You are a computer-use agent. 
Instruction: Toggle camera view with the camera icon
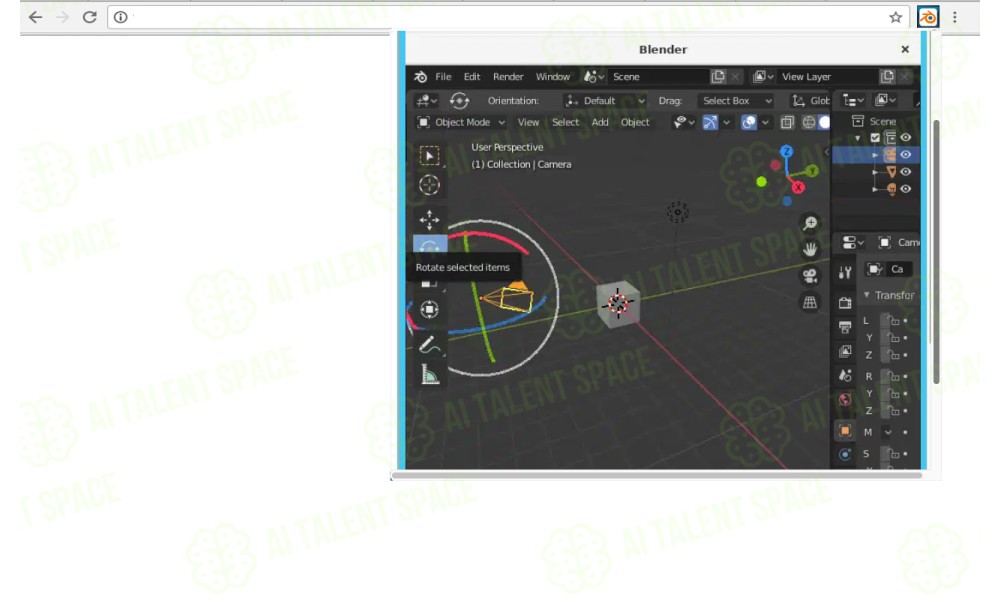click(x=810, y=275)
